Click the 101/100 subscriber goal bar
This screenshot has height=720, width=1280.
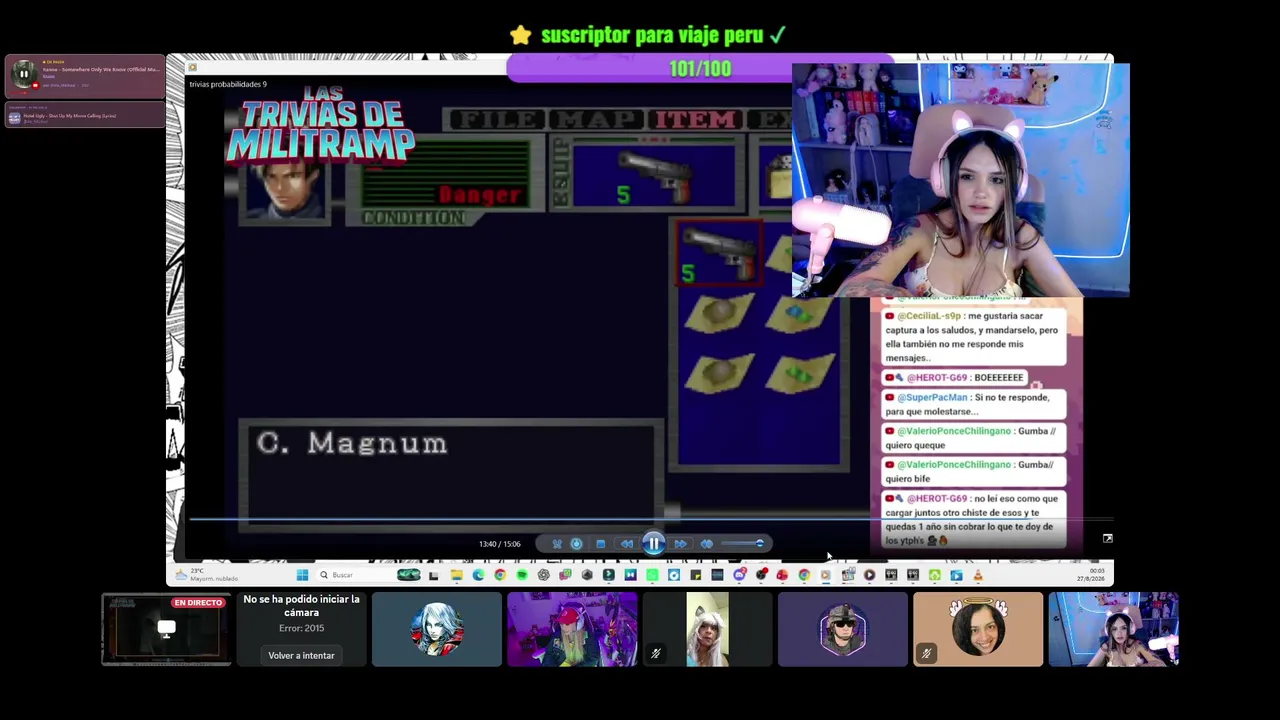click(700, 68)
